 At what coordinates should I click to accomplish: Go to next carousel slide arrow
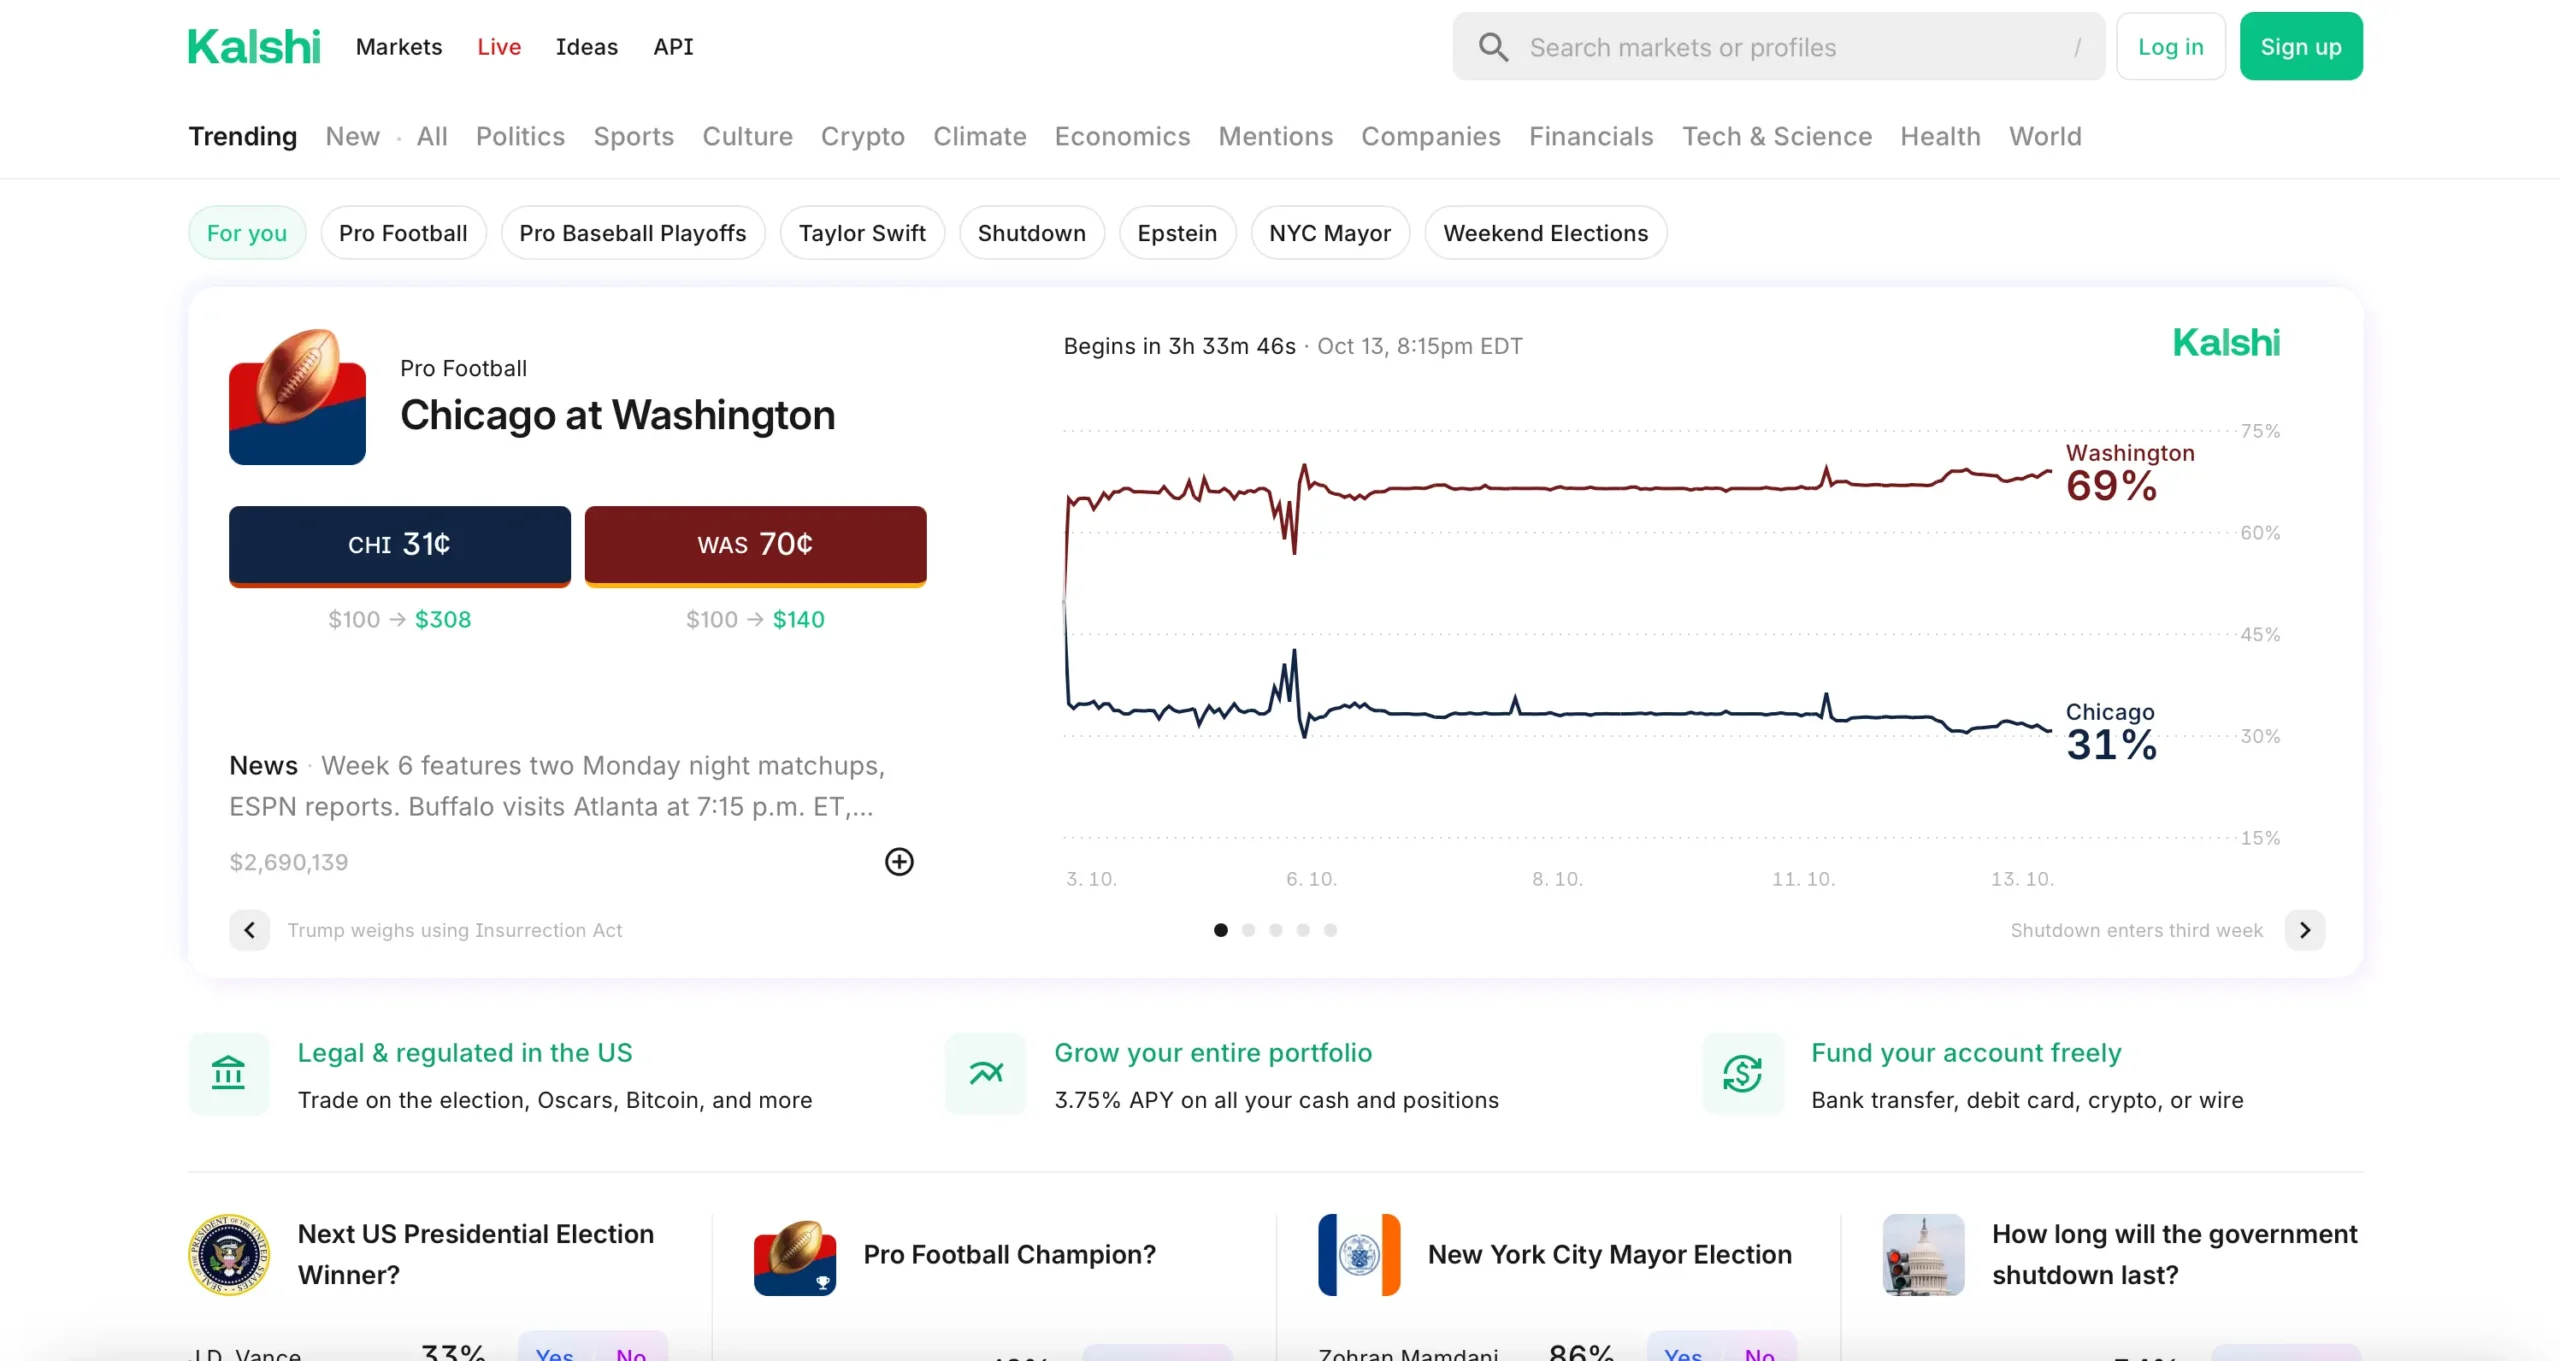(x=2305, y=930)
